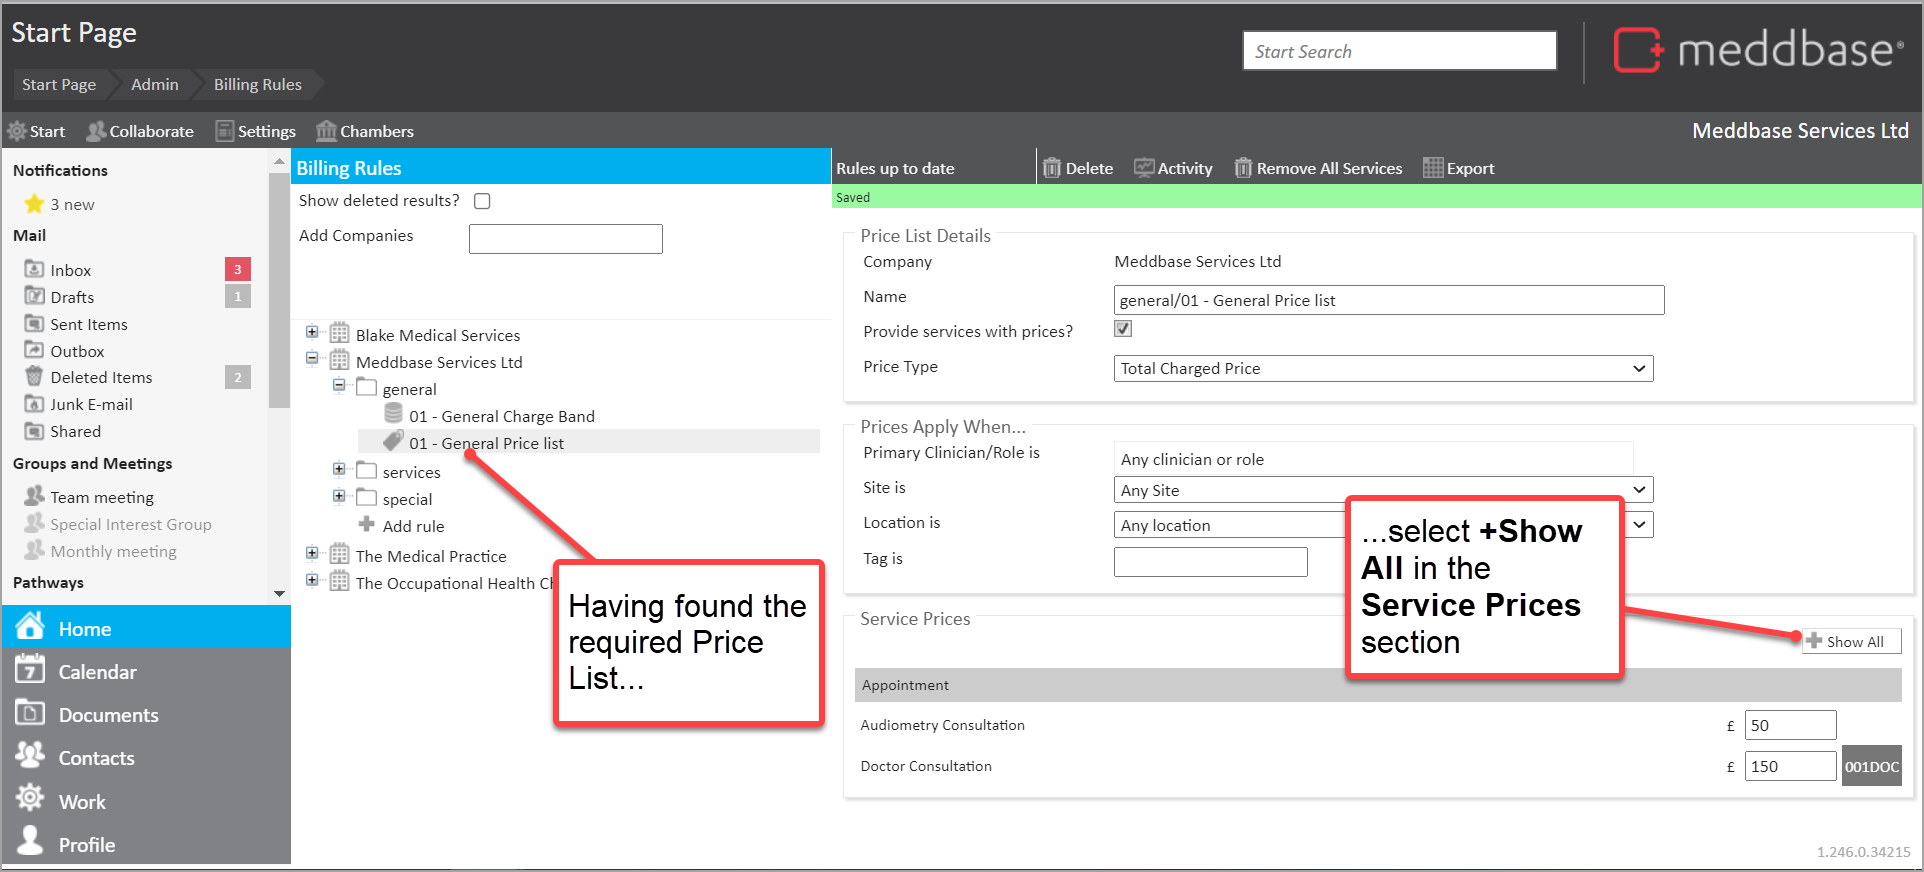
Task: Click Remove All Services icon
Action: [x=1243, y=168]
